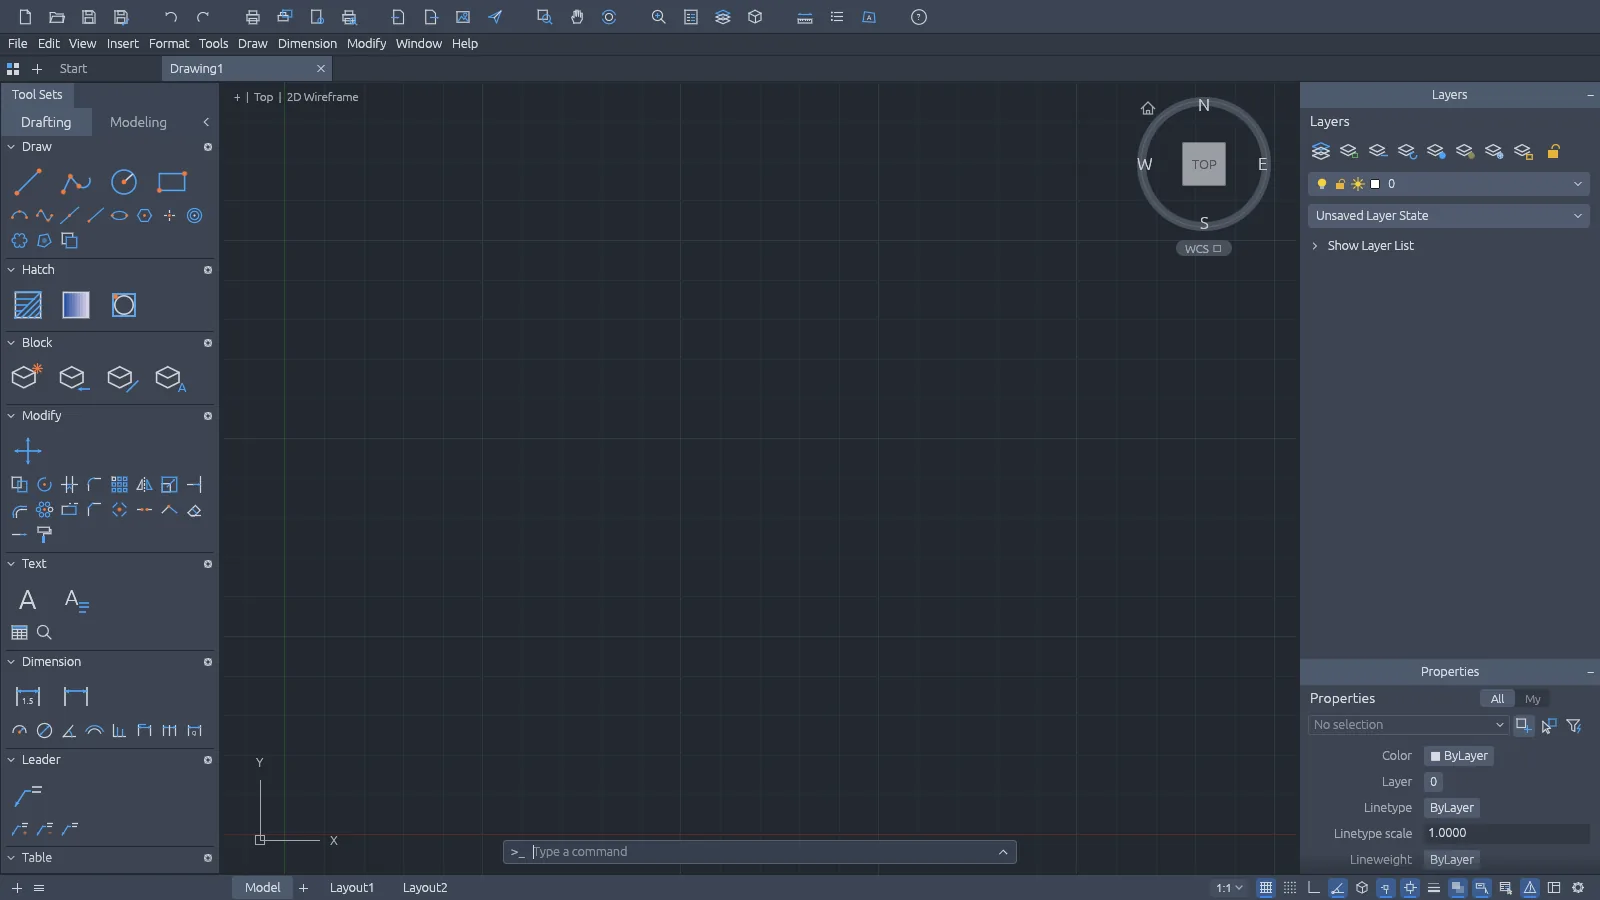Switch to the Modeling tab
The width and height of the screenshot is (1600, 900).
pos(138,122)
